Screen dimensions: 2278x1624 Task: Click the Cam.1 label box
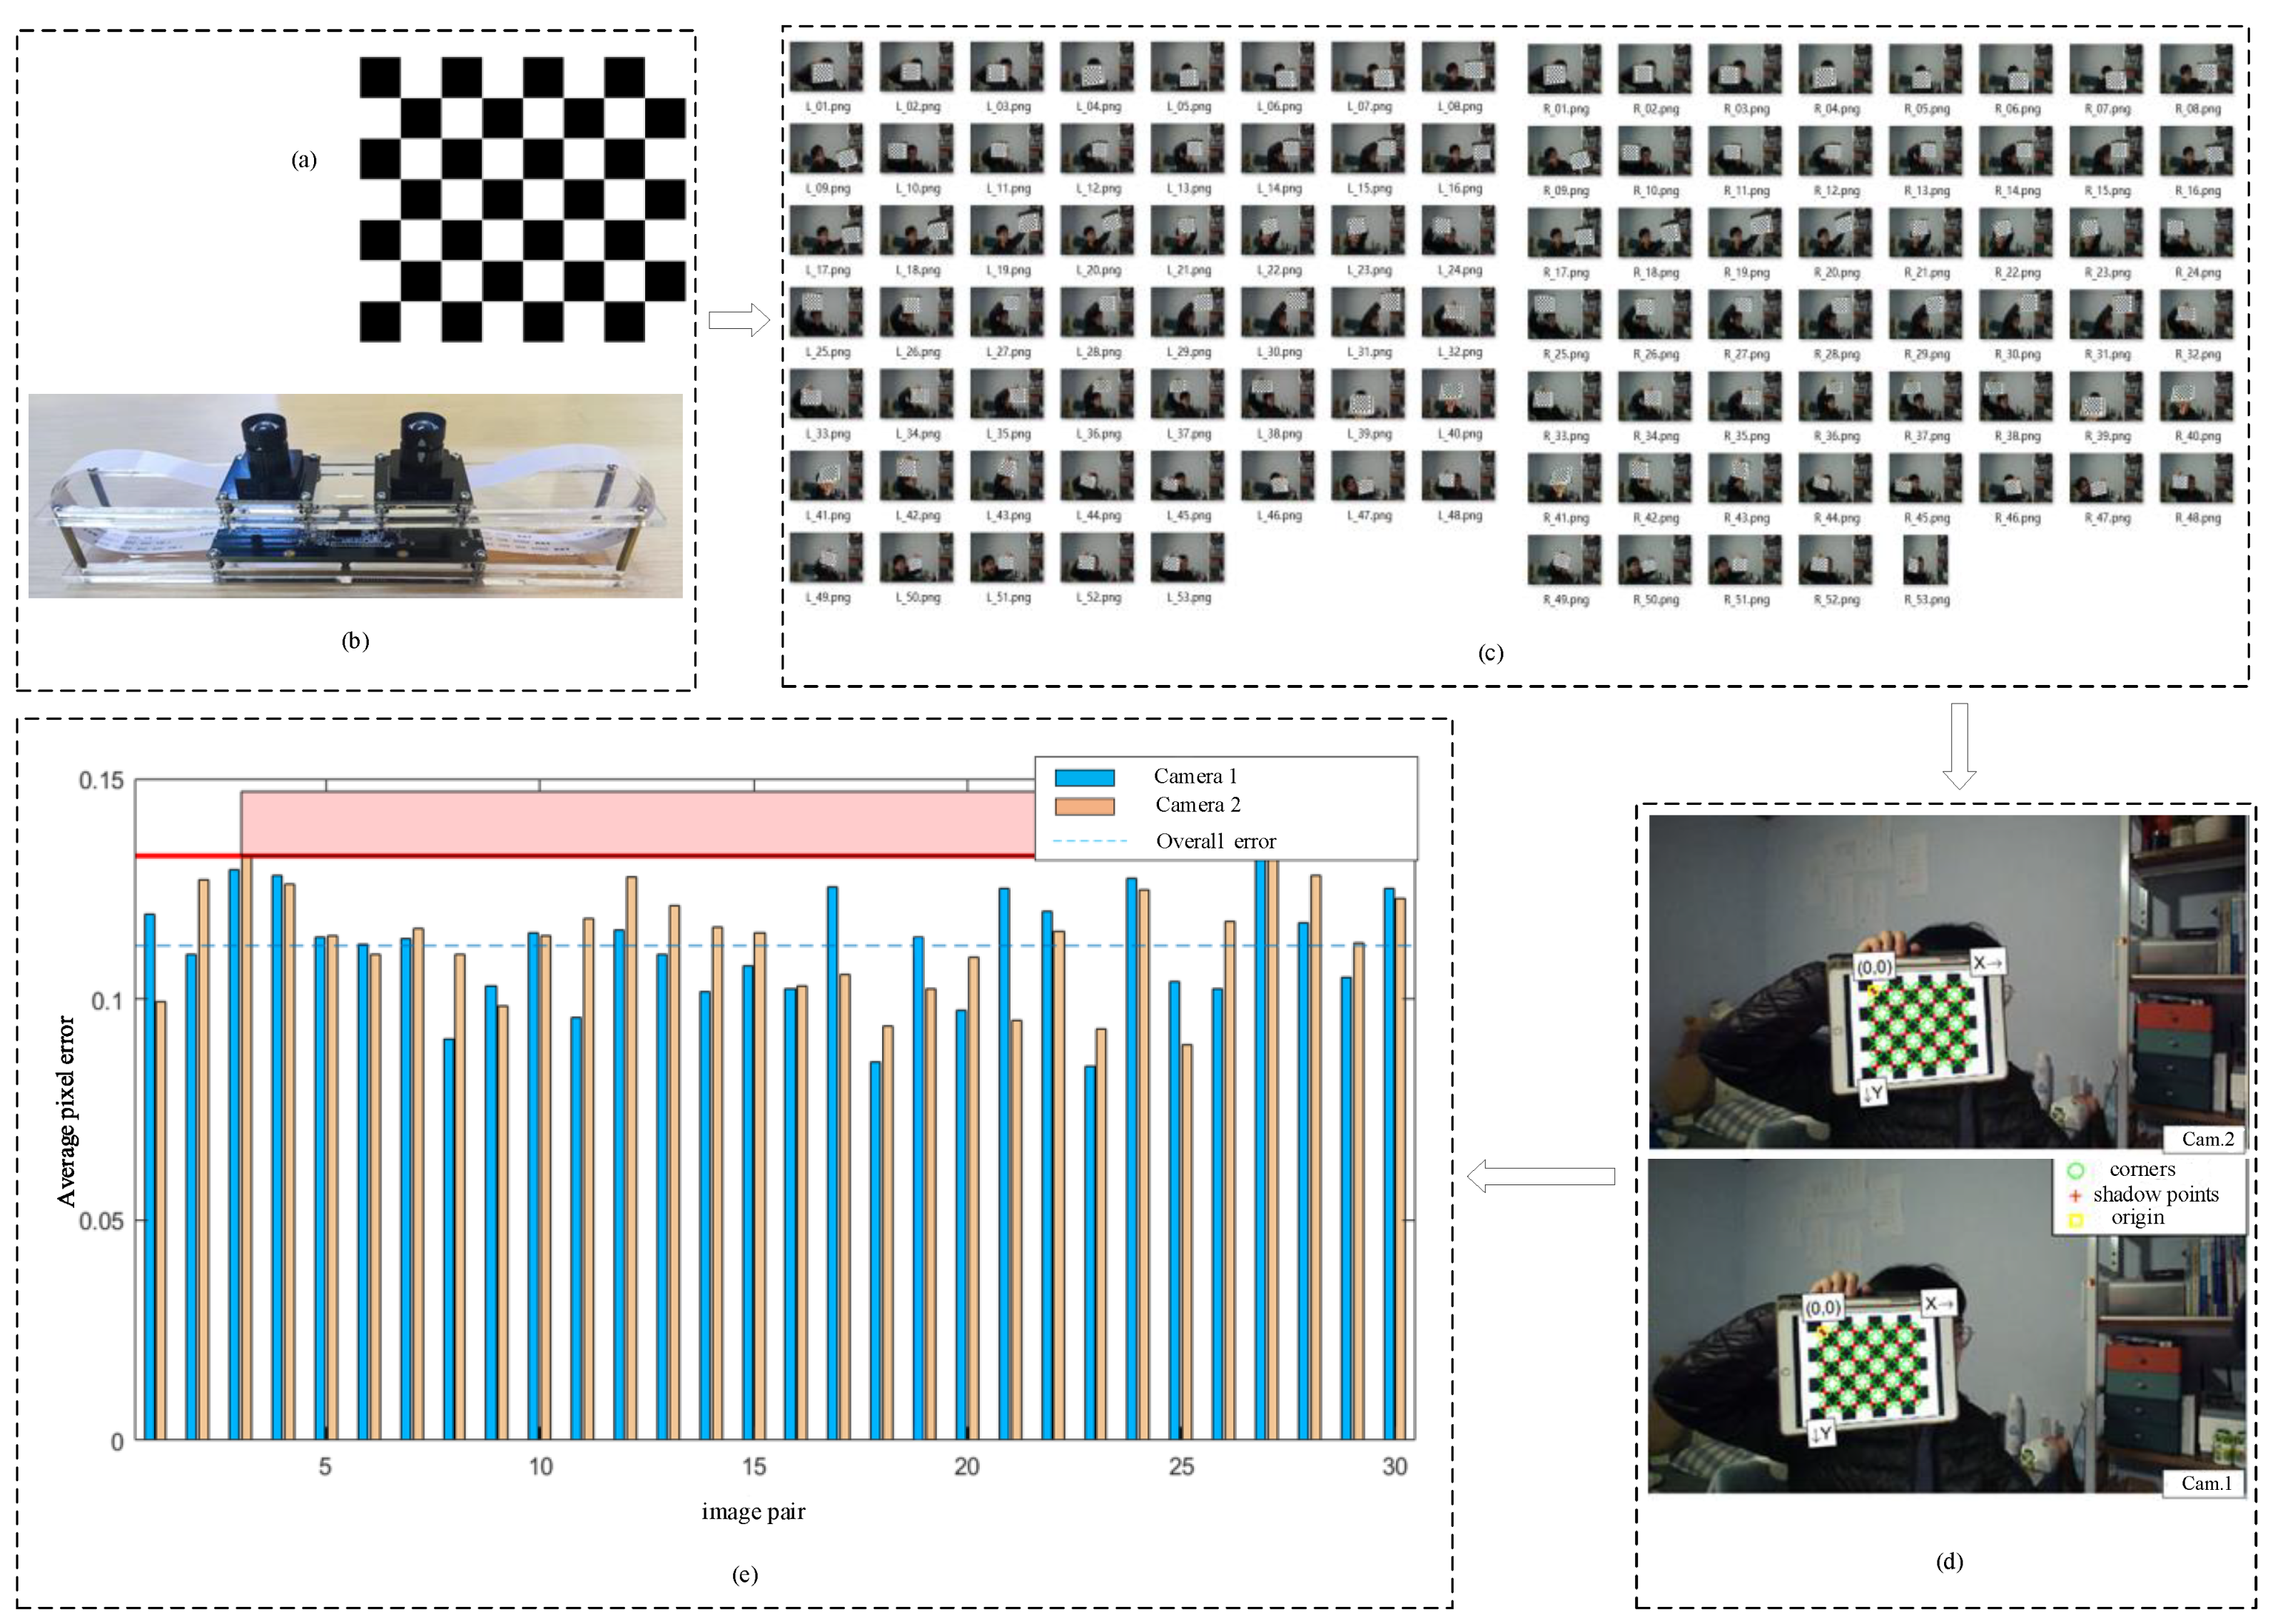[2205, 1483]
